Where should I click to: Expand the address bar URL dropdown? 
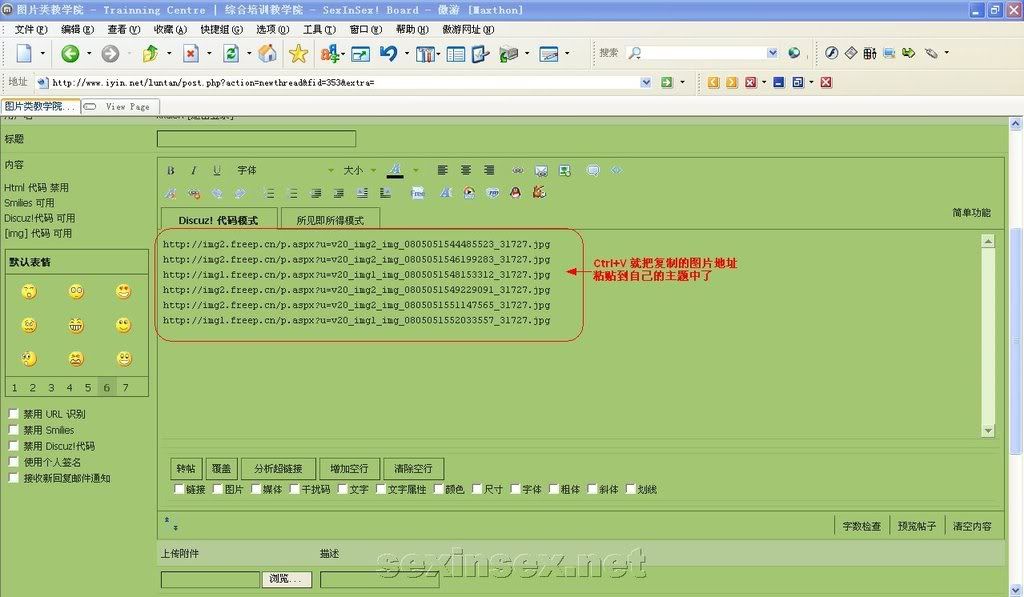[x=646, y=82]
